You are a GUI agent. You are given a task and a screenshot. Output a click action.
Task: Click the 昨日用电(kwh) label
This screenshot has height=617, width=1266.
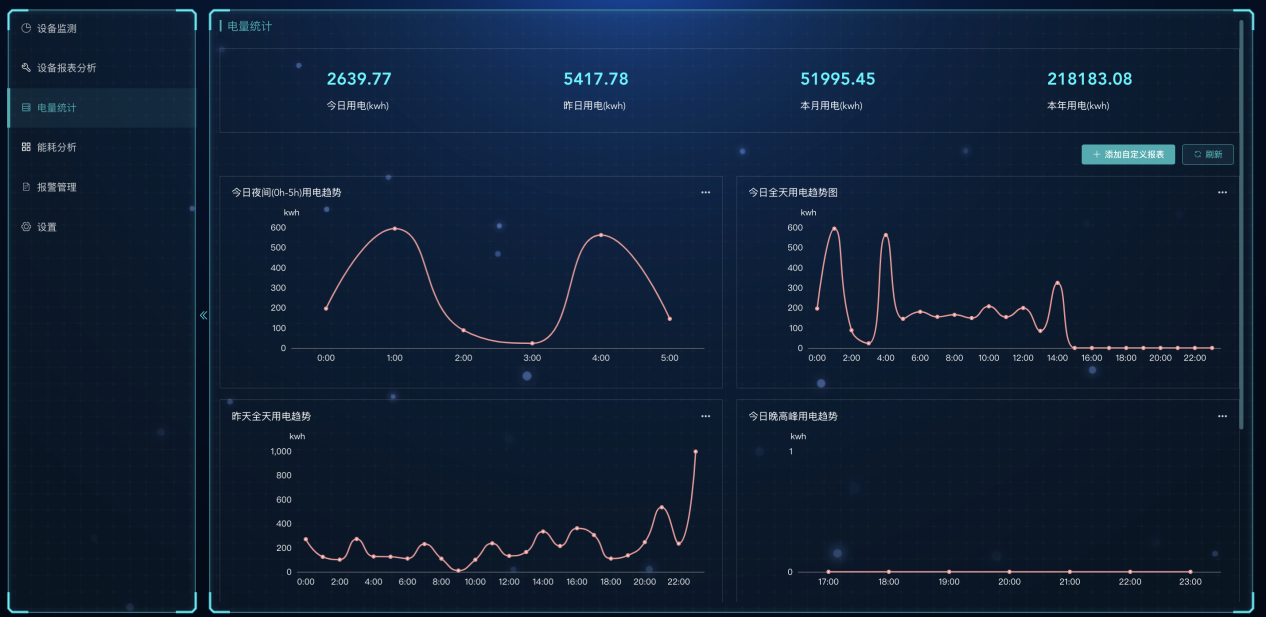point(595,106)
